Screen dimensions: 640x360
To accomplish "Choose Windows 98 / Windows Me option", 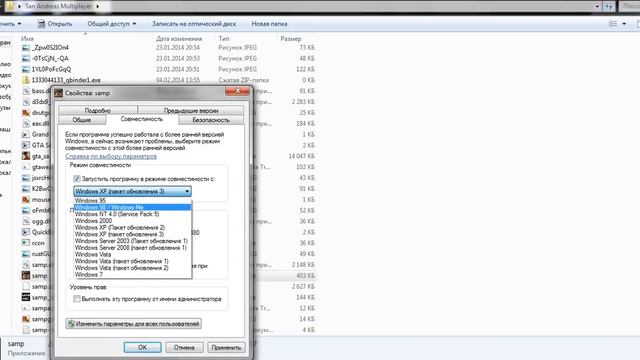I will pos(133,207).
